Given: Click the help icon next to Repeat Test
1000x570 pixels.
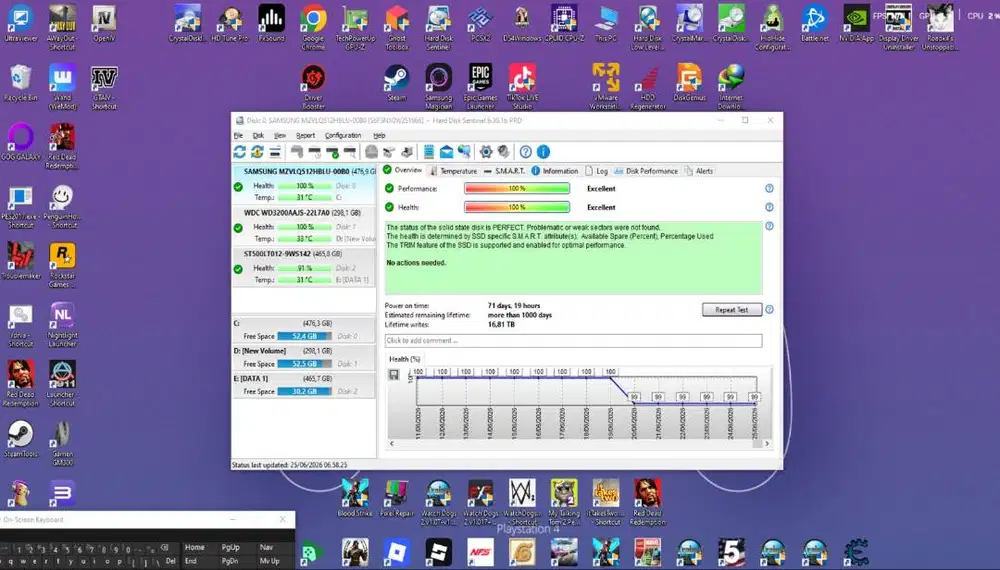Looking at the screenshot, I should pyautogui.click(x=769, y=310).
